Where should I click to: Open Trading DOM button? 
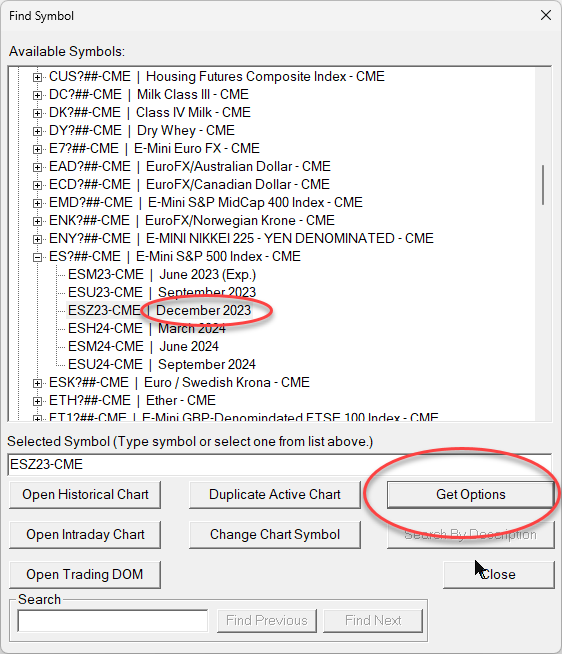85,575
